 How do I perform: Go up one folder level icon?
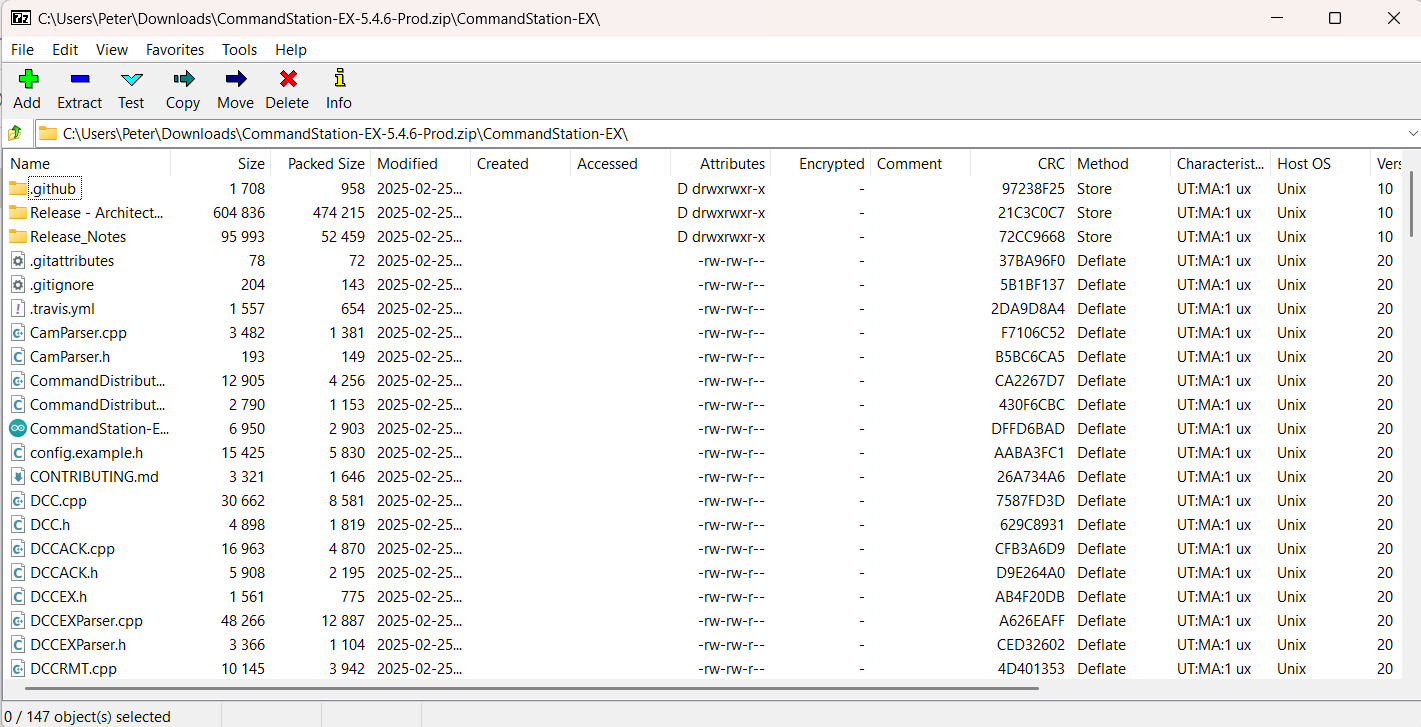[x=15, y=133]
